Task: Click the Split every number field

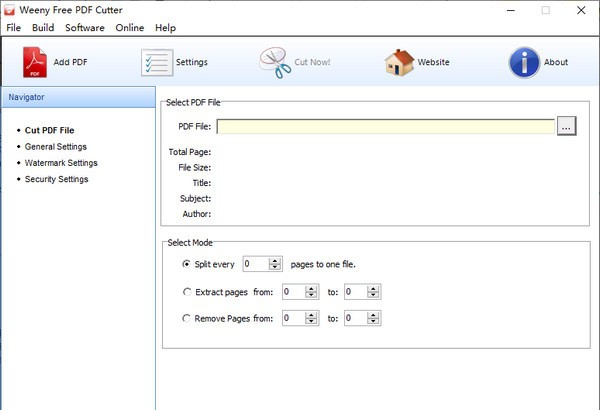Action: click(256, 264)
